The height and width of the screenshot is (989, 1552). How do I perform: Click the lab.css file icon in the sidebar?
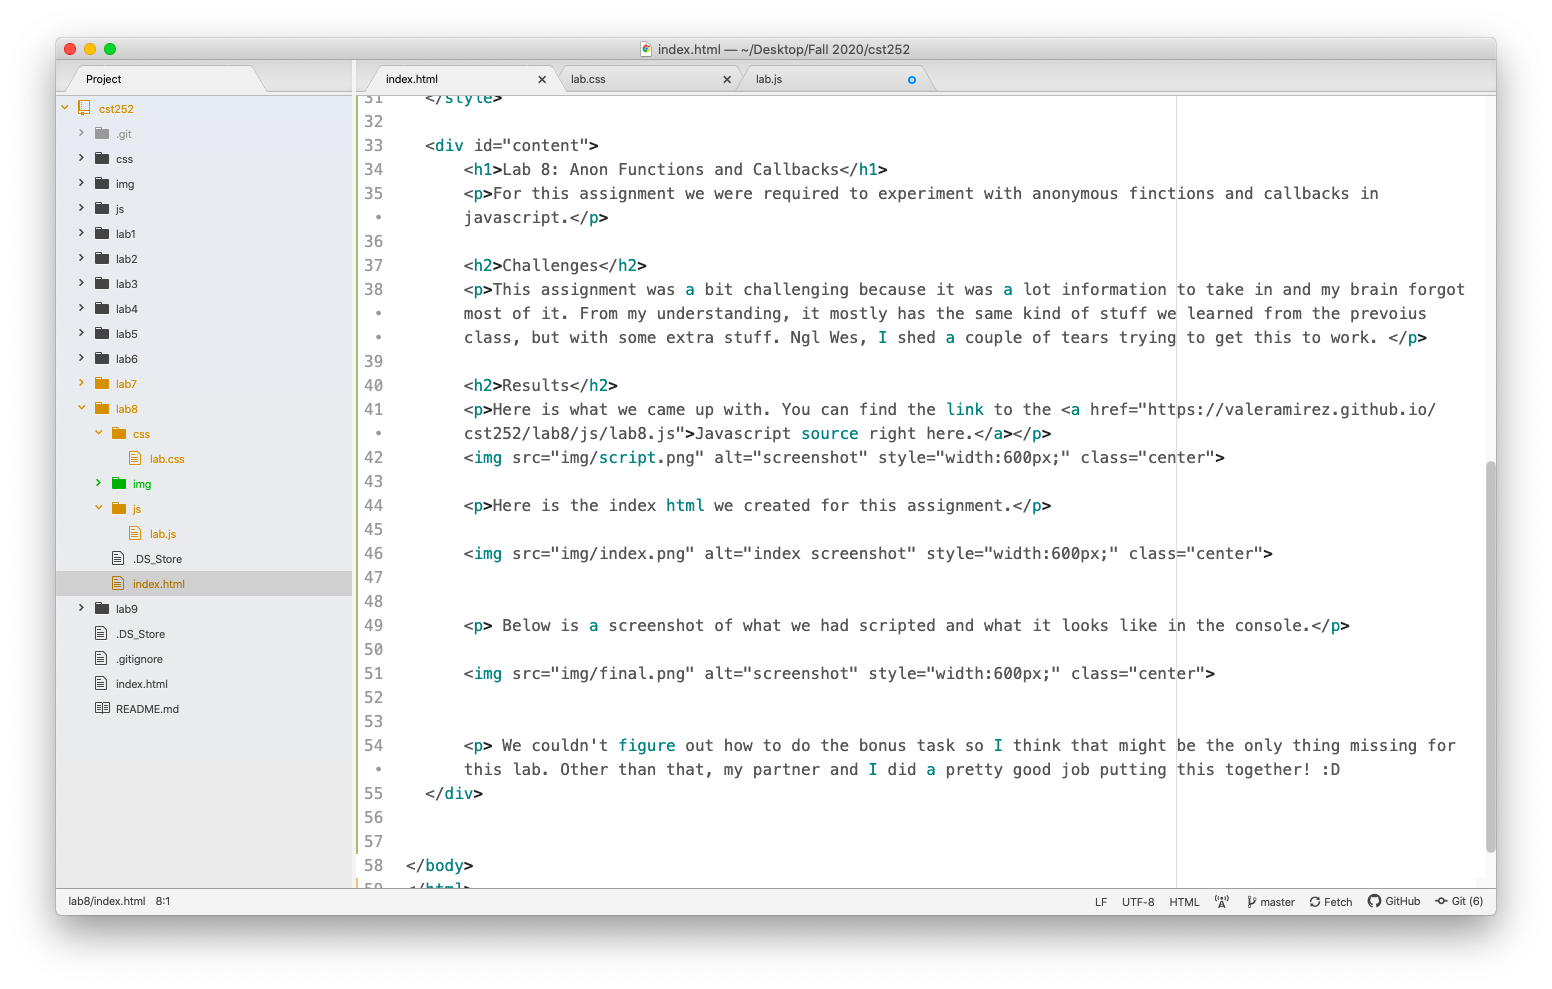(x=135, y=458)
